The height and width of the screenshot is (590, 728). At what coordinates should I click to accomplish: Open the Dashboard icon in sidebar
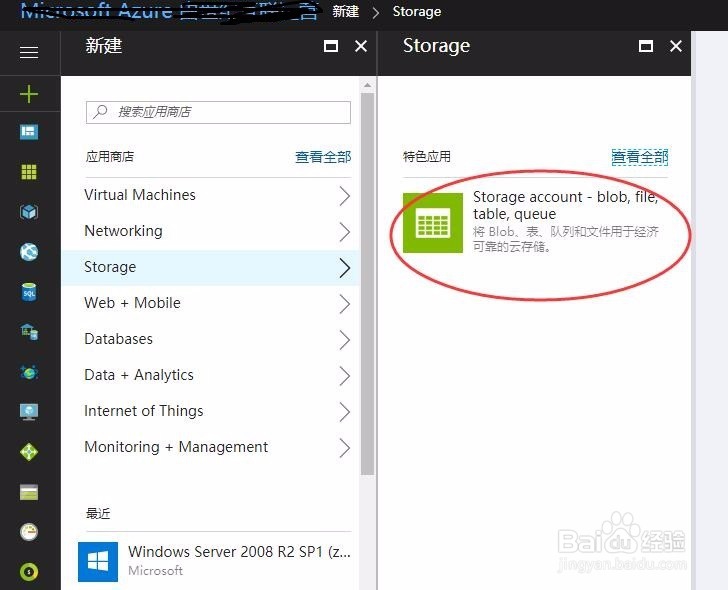(29, 132)
